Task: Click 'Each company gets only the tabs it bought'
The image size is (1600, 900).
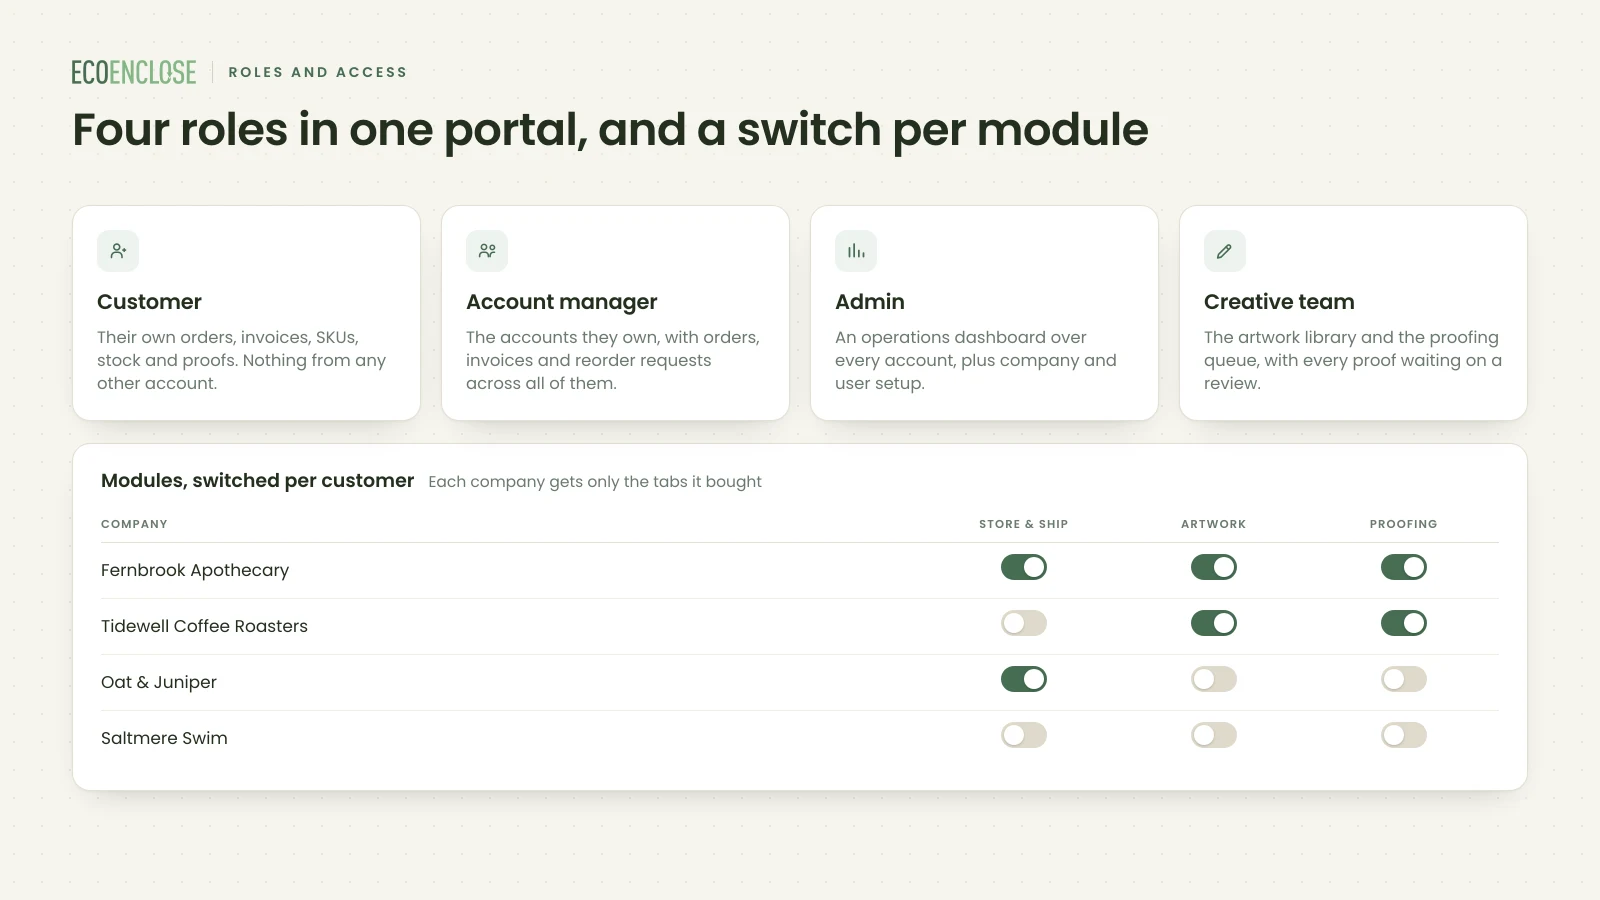Action: click(x=595, y=482)
